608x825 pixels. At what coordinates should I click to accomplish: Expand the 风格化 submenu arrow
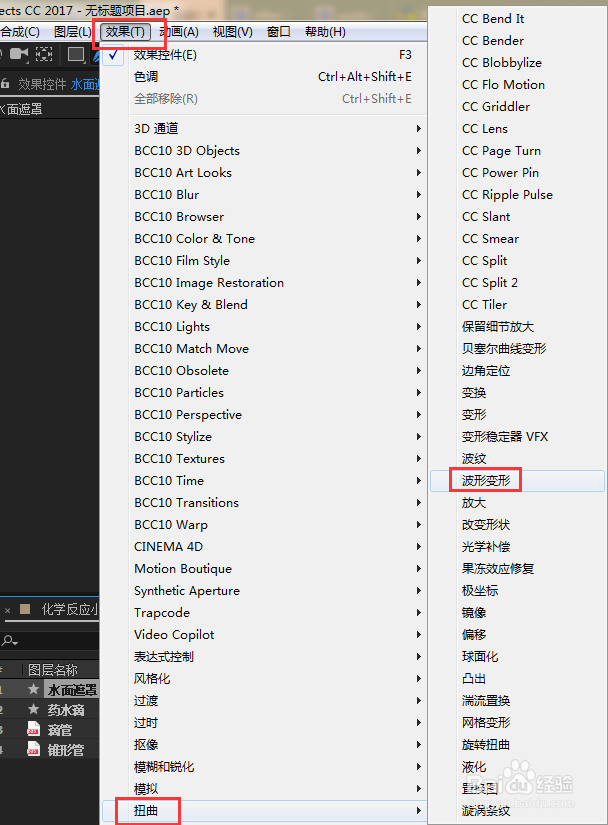point(419,679)
